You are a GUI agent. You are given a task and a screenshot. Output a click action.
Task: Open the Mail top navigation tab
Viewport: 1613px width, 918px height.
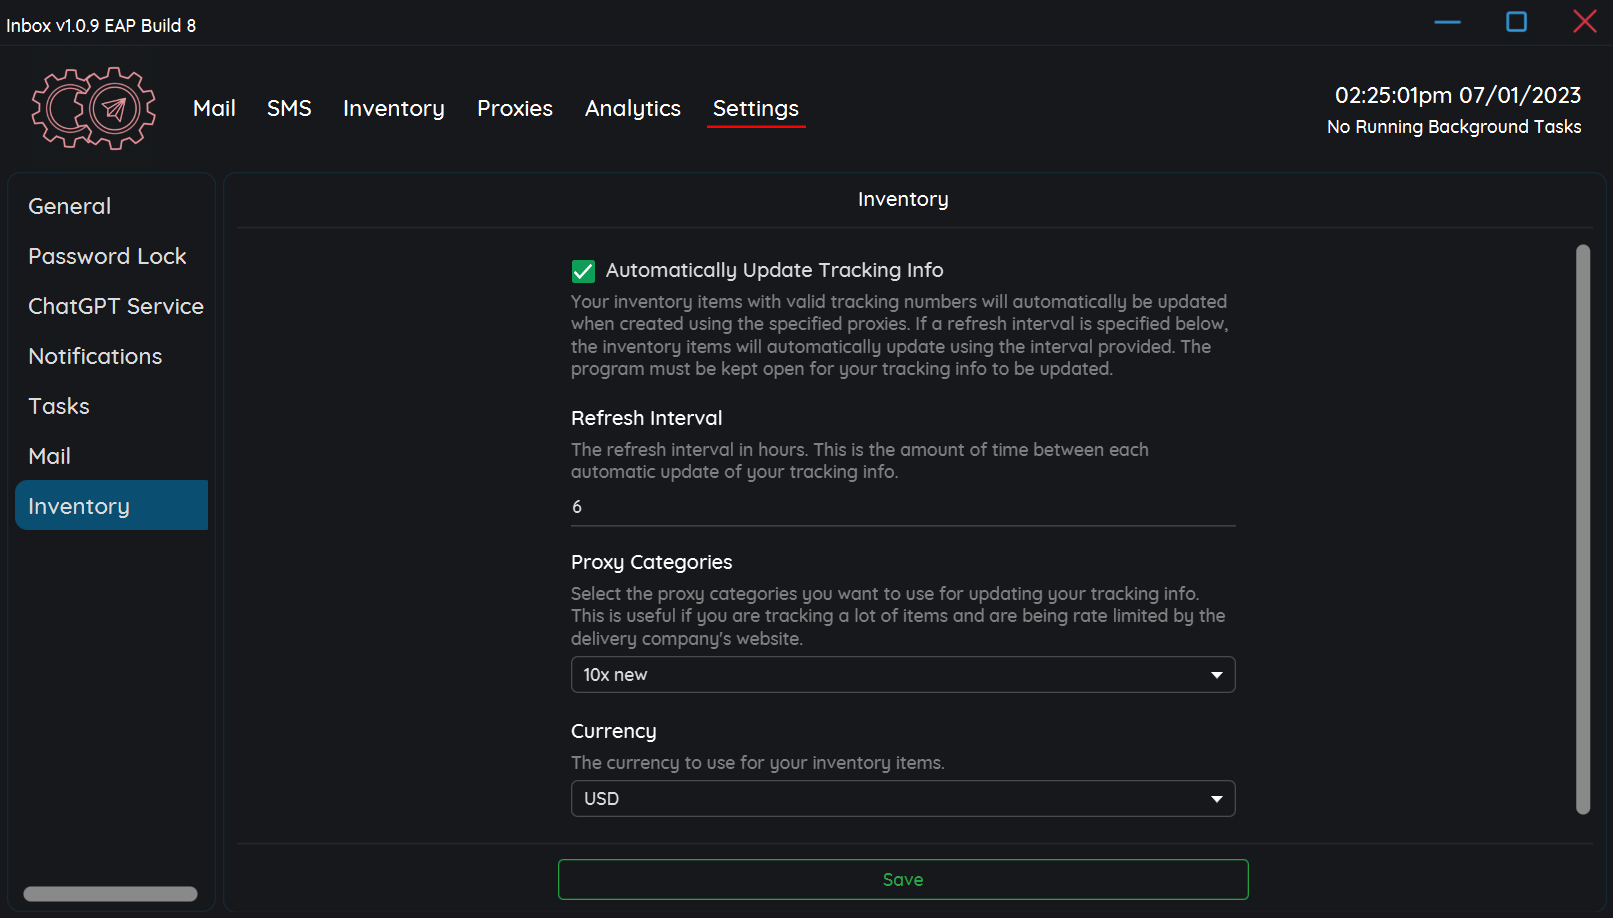click(214, 108)
